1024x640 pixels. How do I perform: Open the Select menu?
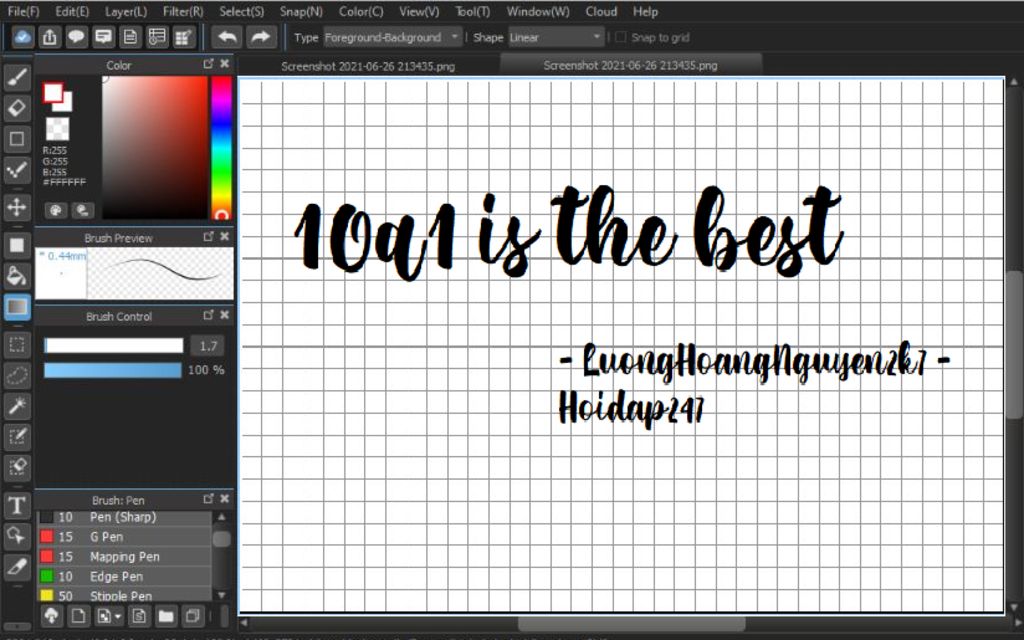(242, 12)
